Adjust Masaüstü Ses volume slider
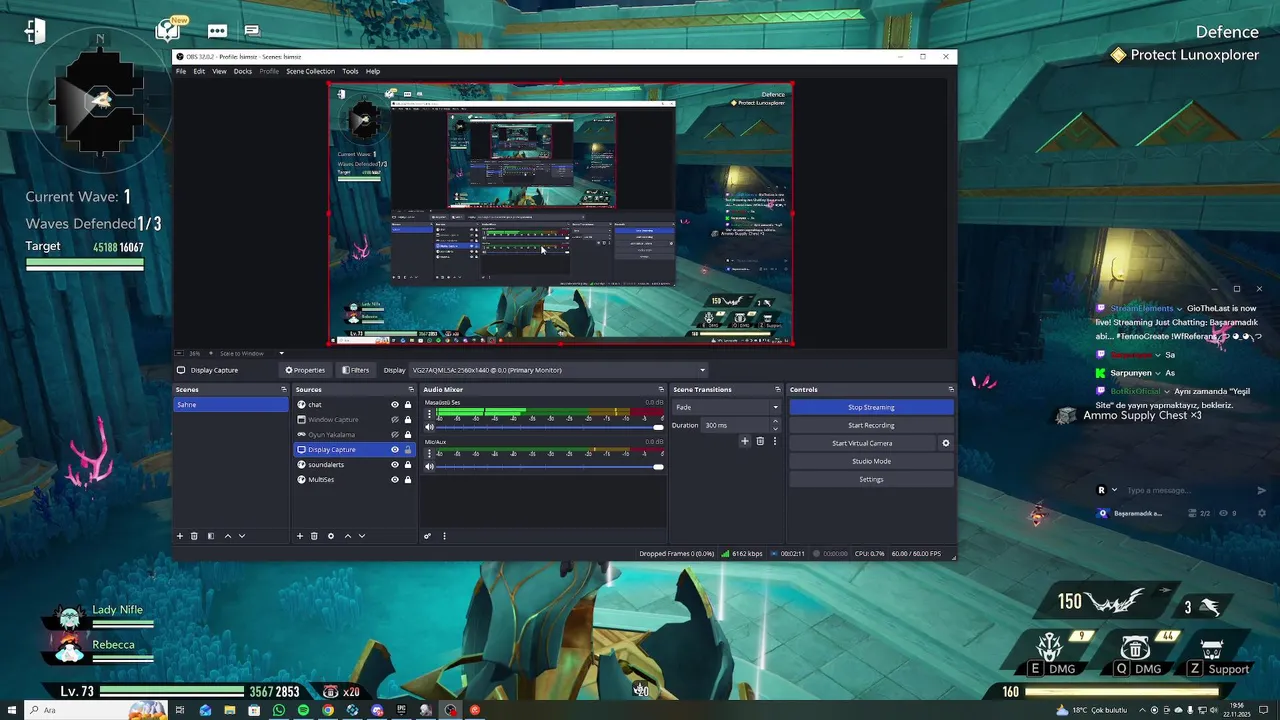The height and width of the screenshot is (720, 1280). (x=551, y=427)
